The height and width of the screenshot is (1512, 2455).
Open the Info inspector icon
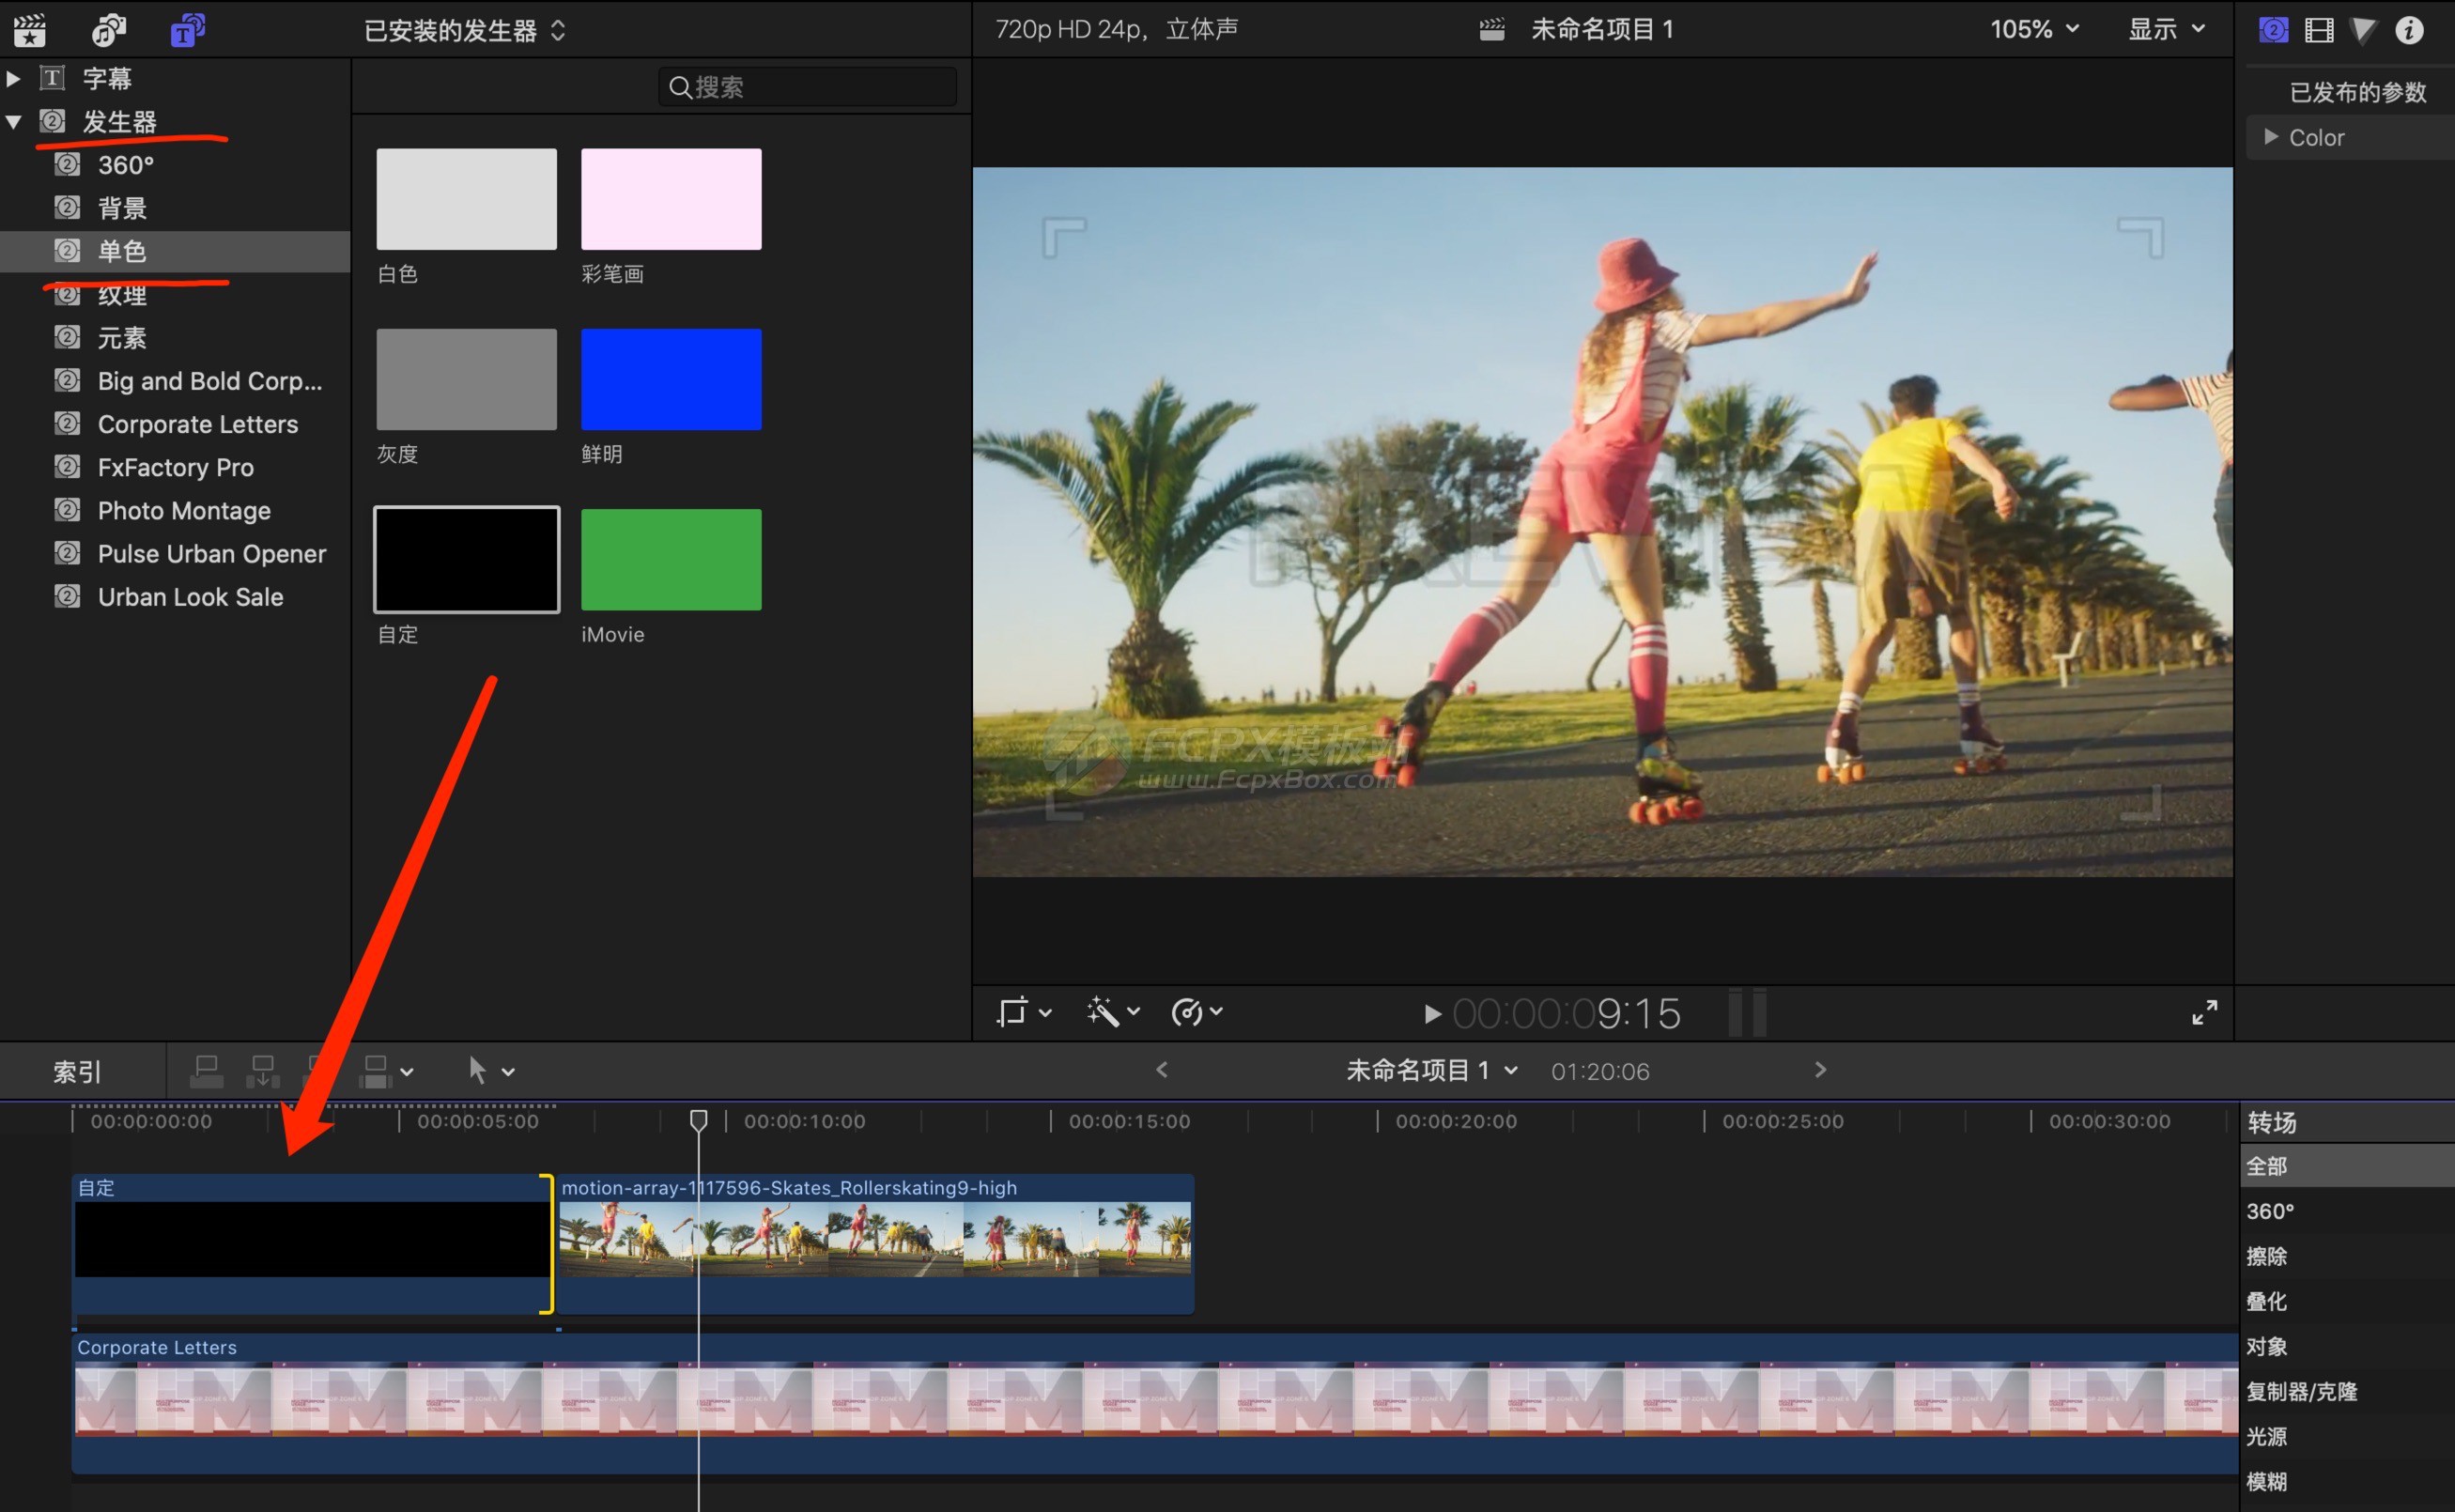[2409, 30]
